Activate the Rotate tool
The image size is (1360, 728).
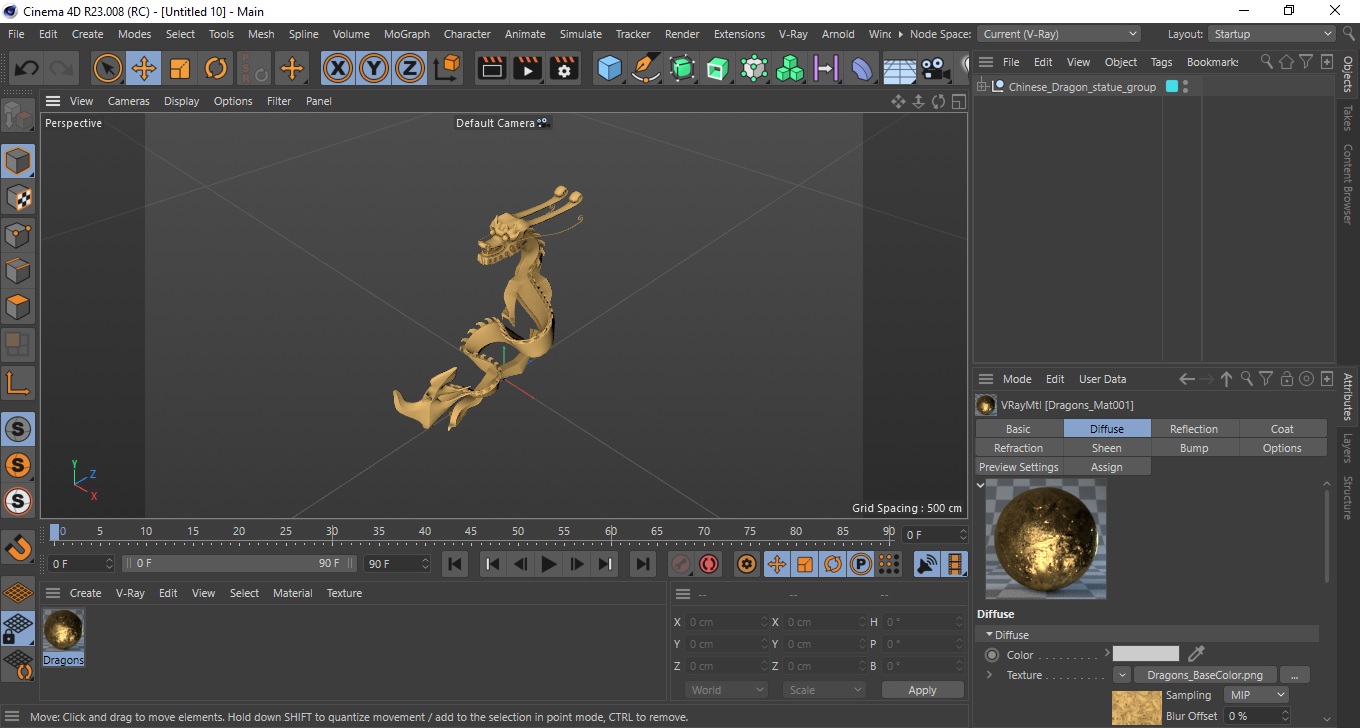[216, 69]
